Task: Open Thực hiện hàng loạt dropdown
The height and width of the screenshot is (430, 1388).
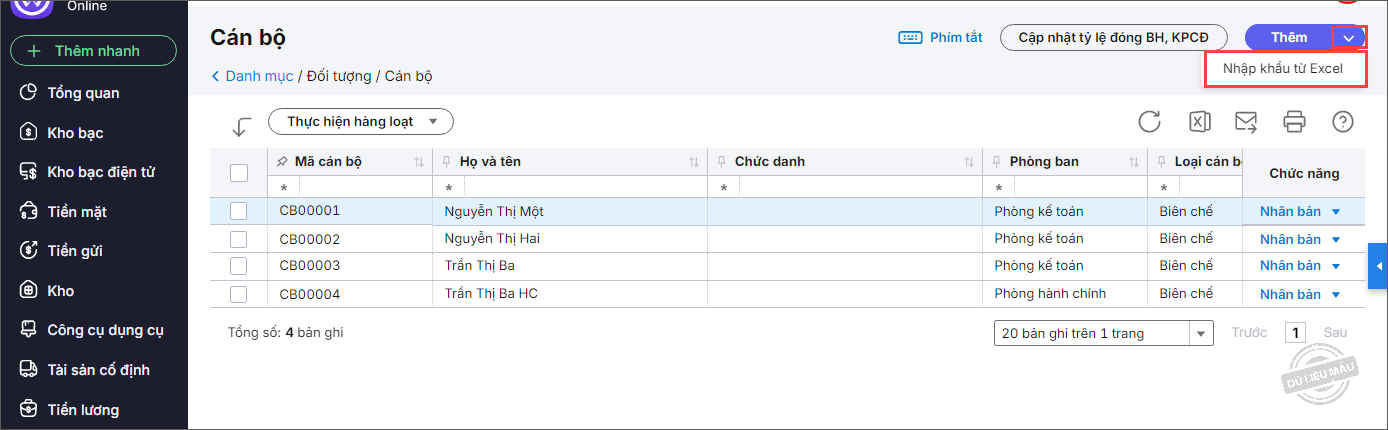Action: [x=360, y=122]
